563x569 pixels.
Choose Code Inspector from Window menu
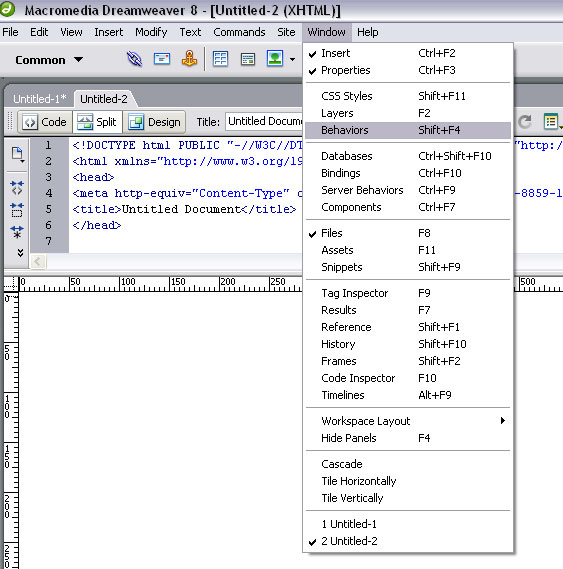tap(408, 378)
